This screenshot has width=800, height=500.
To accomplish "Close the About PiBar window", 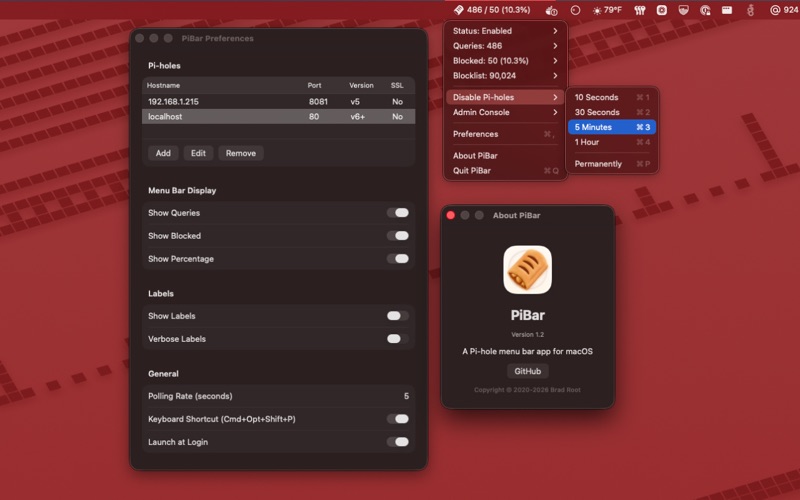I will click(x=451, y=215).
